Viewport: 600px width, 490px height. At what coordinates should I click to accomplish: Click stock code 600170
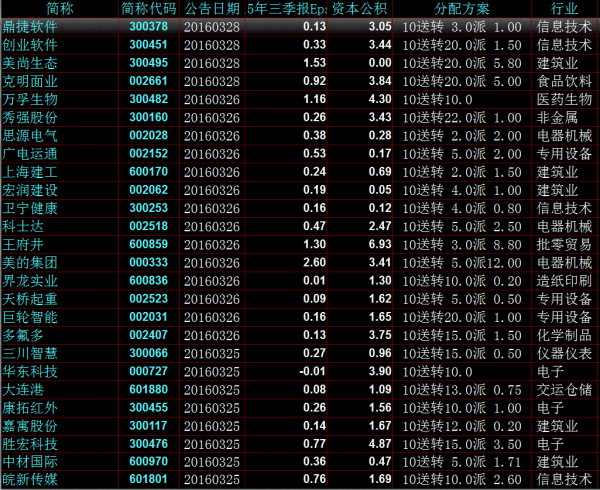148,172
